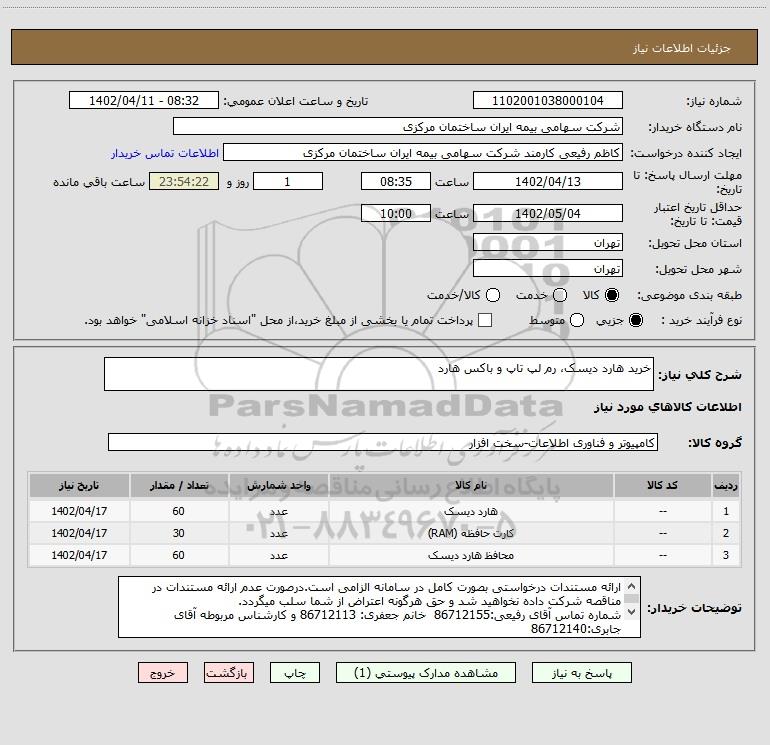This screenshot has width=770, height=745.
Task: Click the تعداد / مقدار column header
Action: [x=179, y=486]
